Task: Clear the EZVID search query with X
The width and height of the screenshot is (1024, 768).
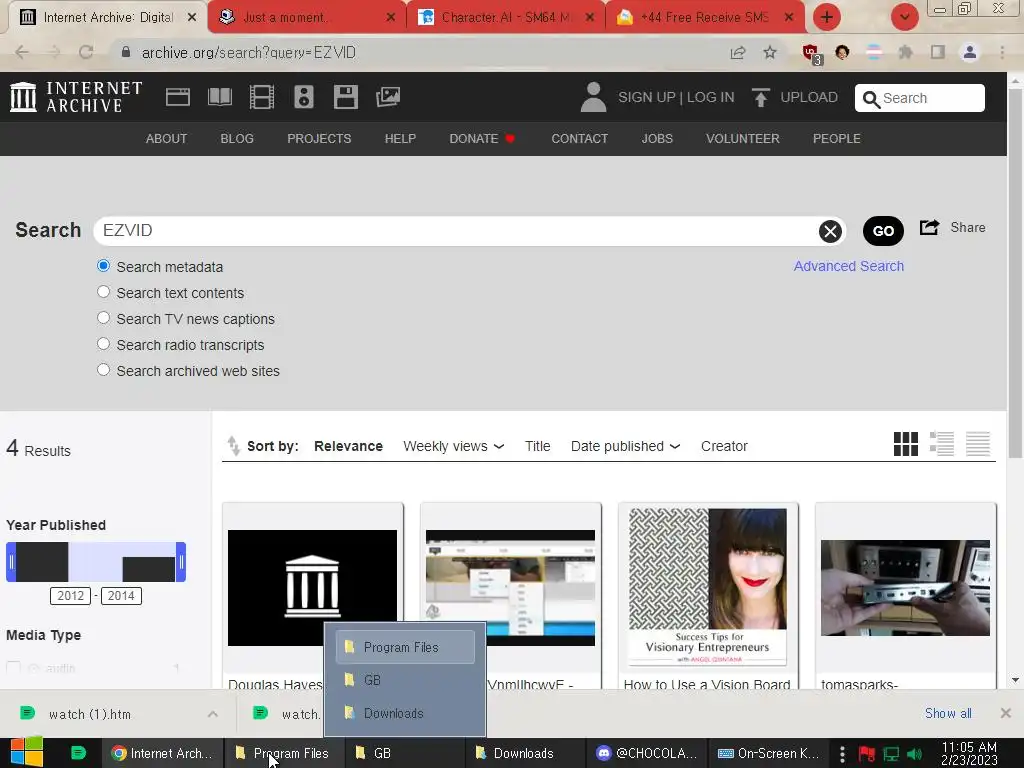Action: click(830, 231)
